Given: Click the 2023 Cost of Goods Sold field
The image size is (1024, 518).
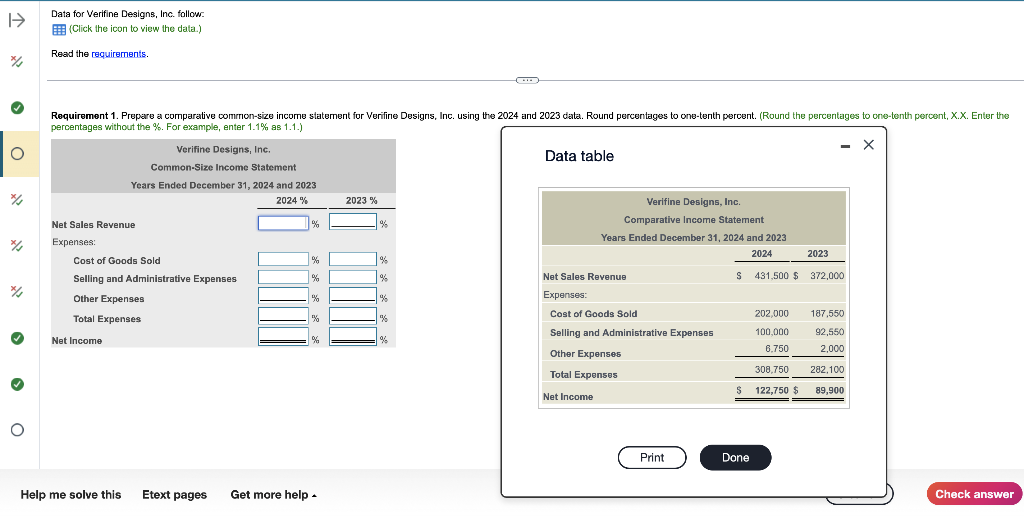Looking at the screenshot, I should (x=353, y=259).
